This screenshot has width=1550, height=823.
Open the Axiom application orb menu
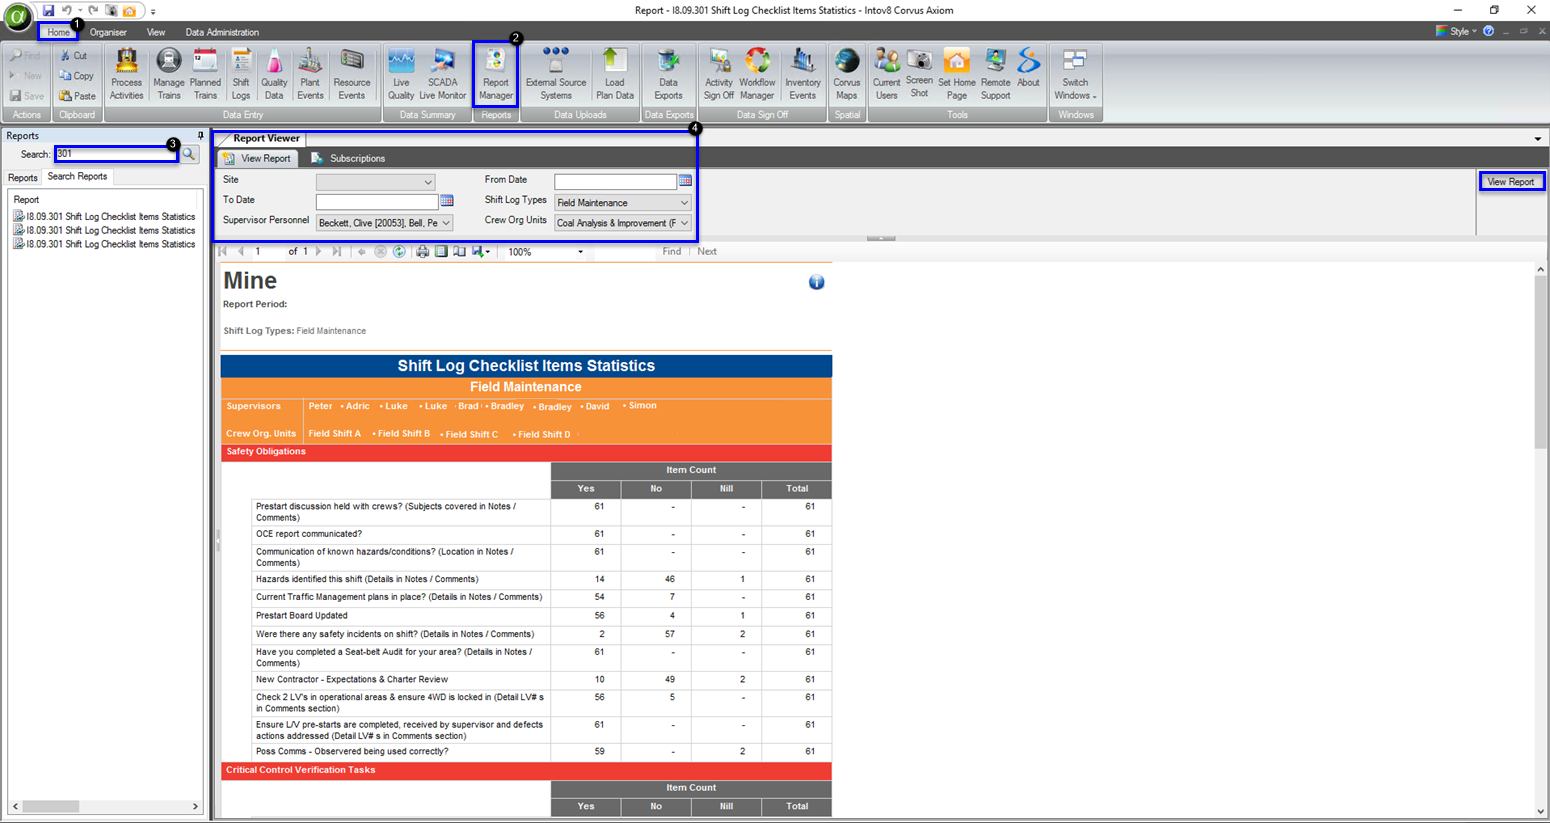(18, 17)
